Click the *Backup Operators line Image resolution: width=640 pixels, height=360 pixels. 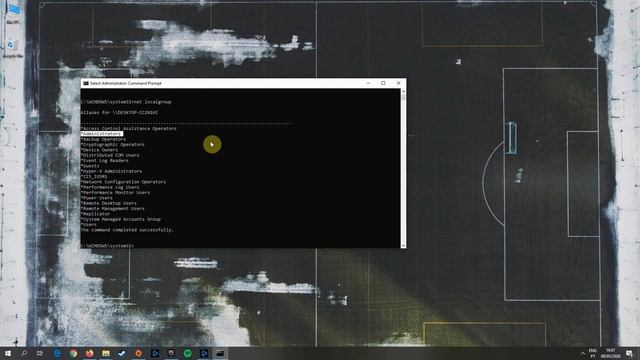coord(103,139)
